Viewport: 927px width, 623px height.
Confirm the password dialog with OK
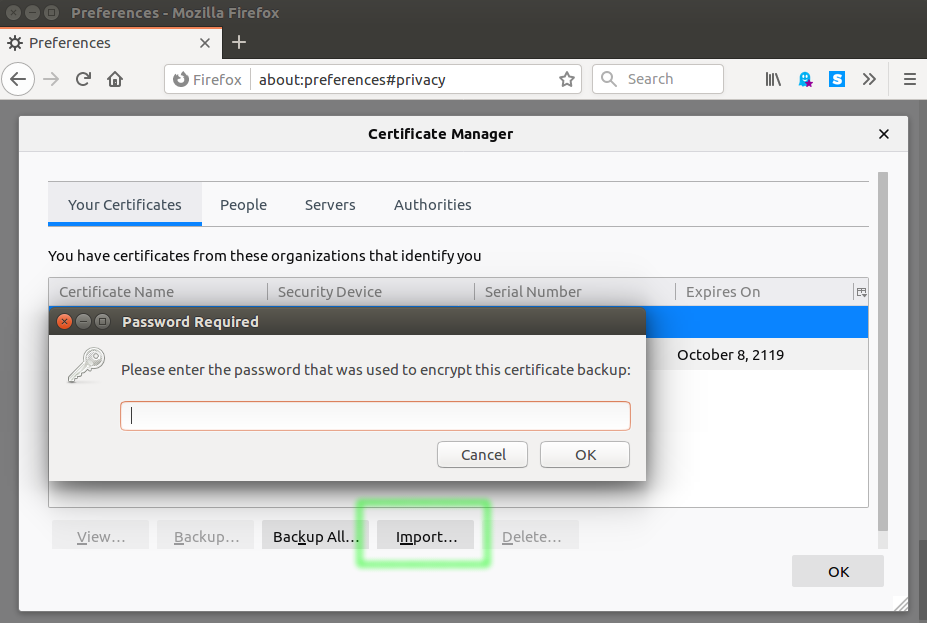pyautogui.click(x=584, y=454)
